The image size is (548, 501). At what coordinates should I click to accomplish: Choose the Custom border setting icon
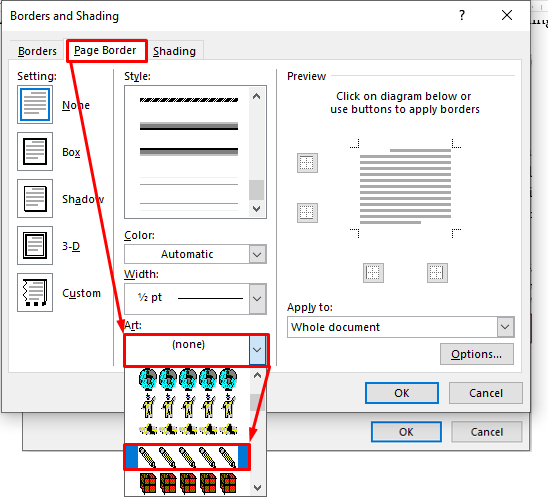pos(35,292)
